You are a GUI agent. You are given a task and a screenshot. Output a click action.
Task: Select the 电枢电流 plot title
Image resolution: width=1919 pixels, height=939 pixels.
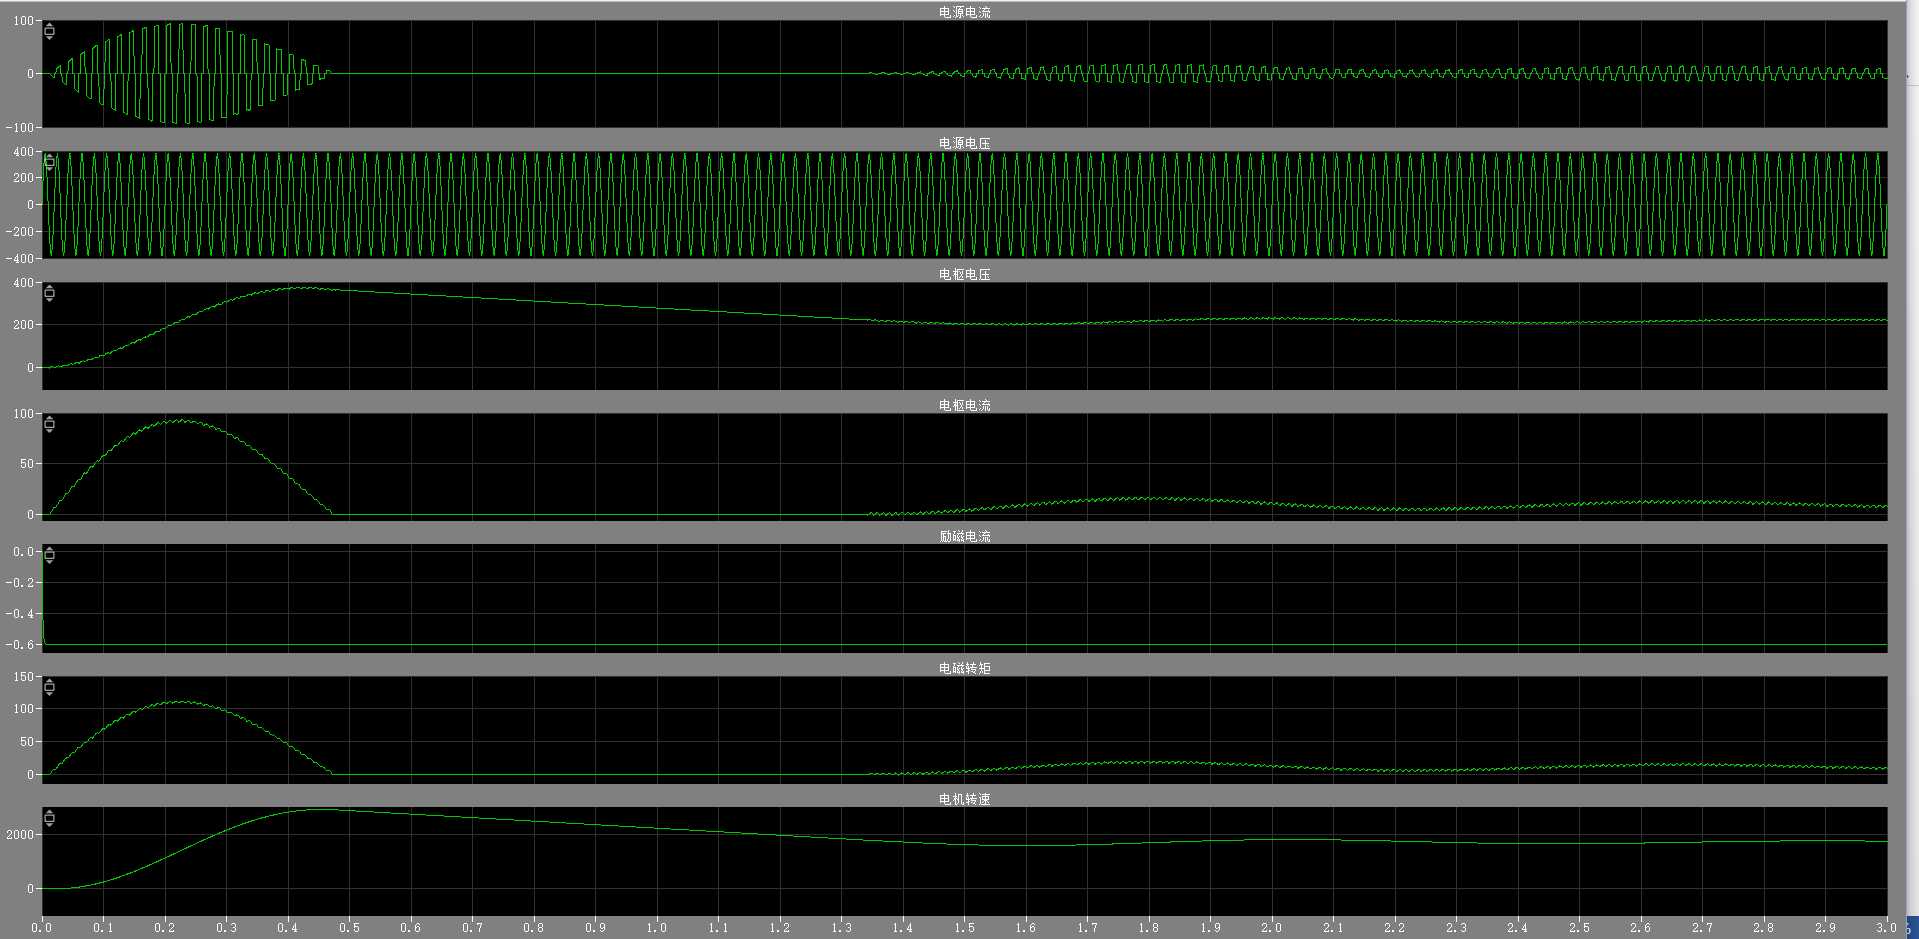tap(964, 405)
